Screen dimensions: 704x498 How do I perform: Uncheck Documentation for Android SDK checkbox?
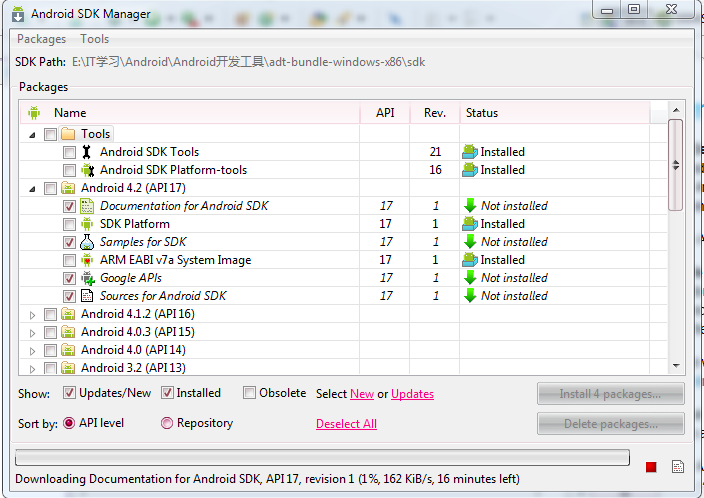[x=69, y=206]
